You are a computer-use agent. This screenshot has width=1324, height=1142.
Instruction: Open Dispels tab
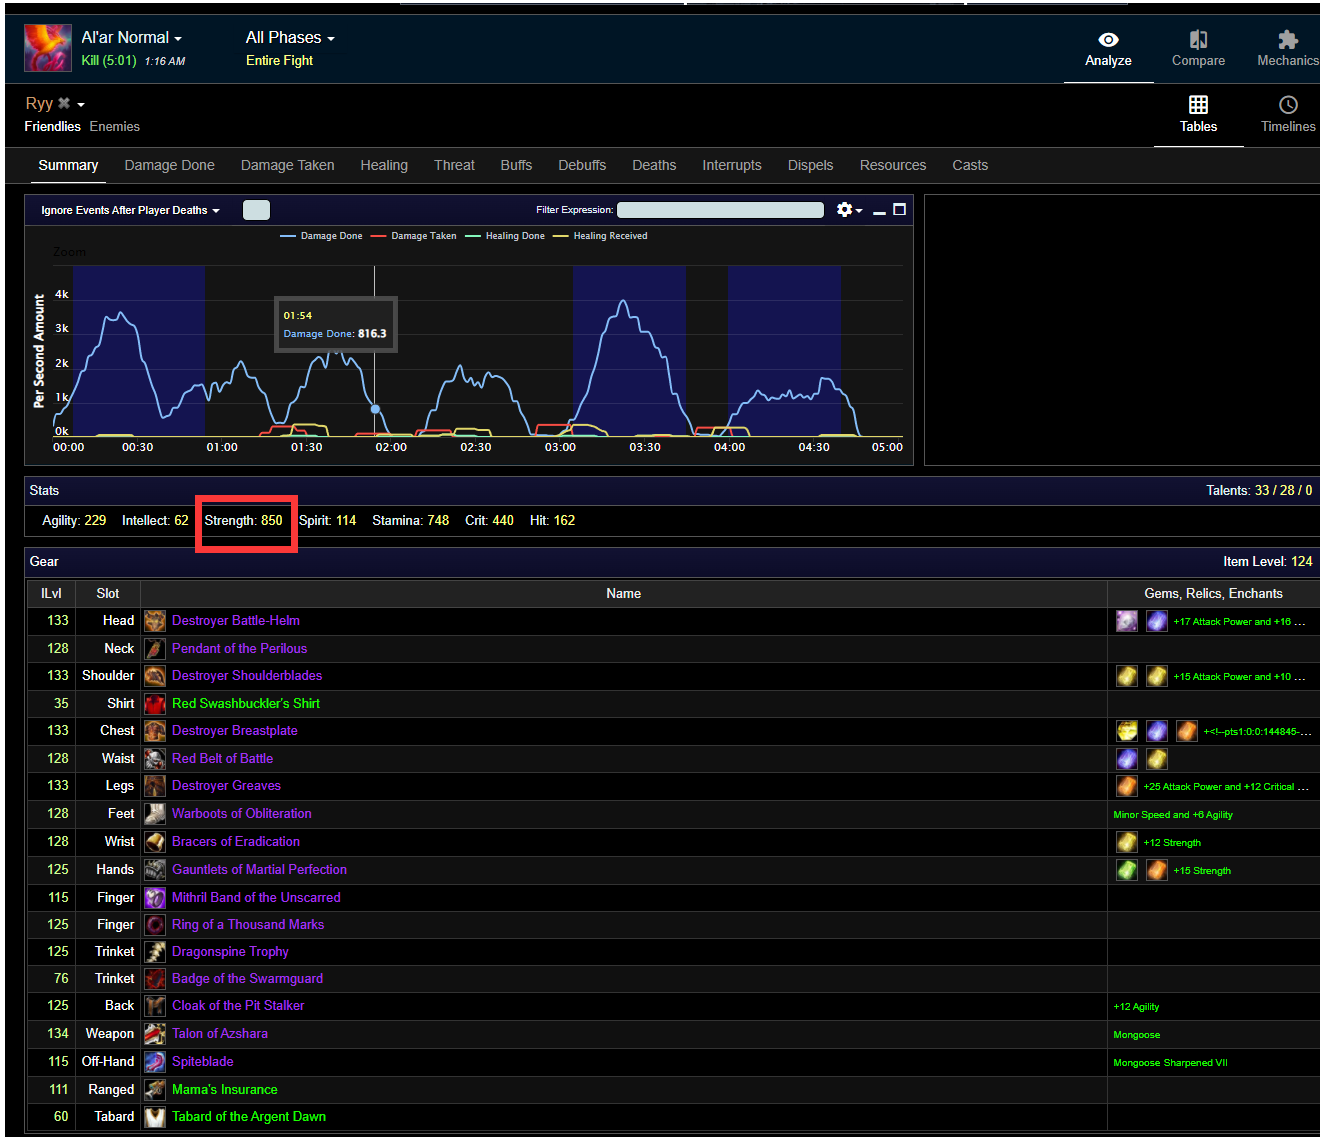coord(810,165)
